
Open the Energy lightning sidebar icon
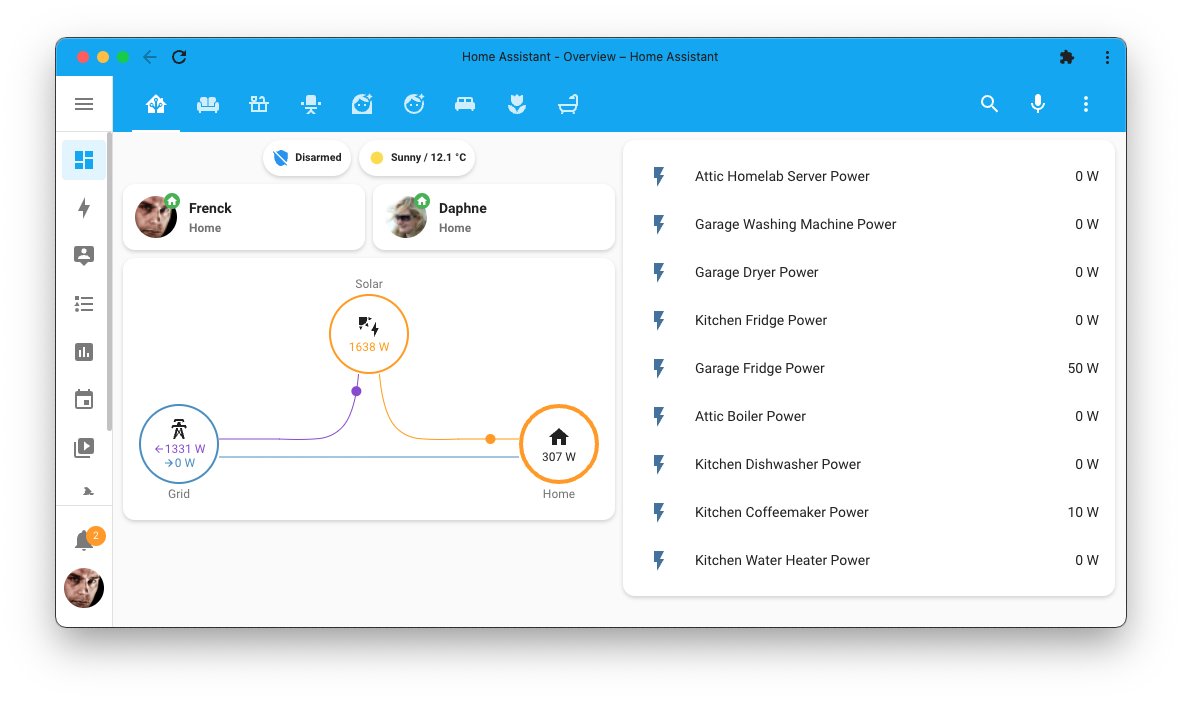click(84, 208)
